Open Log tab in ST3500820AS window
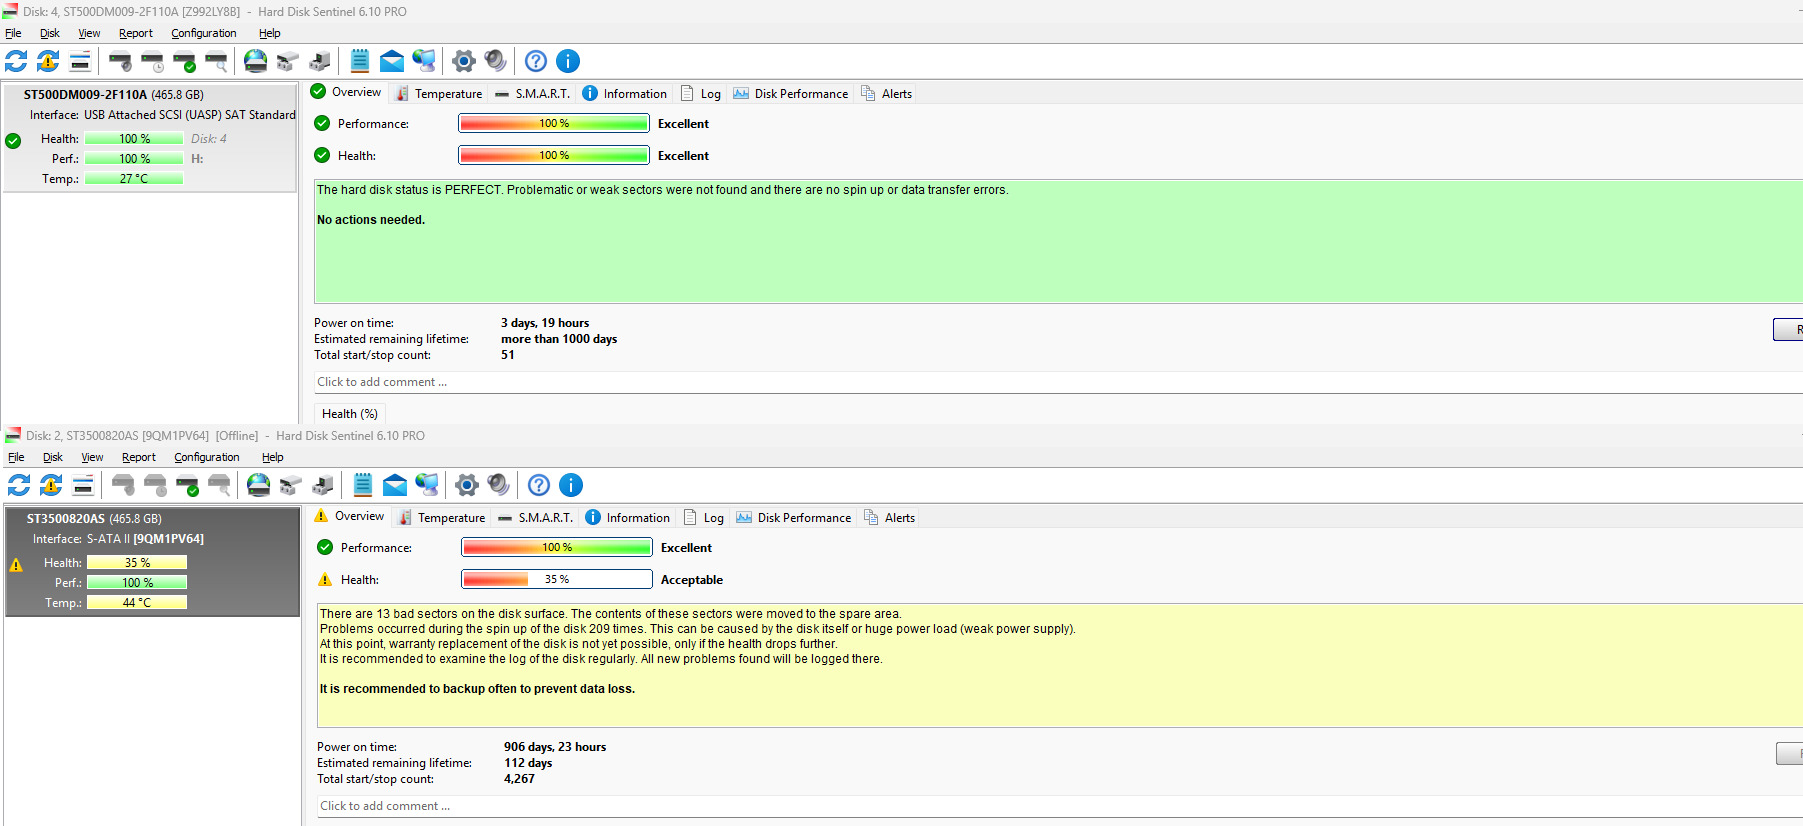 [x=704, y=517]
